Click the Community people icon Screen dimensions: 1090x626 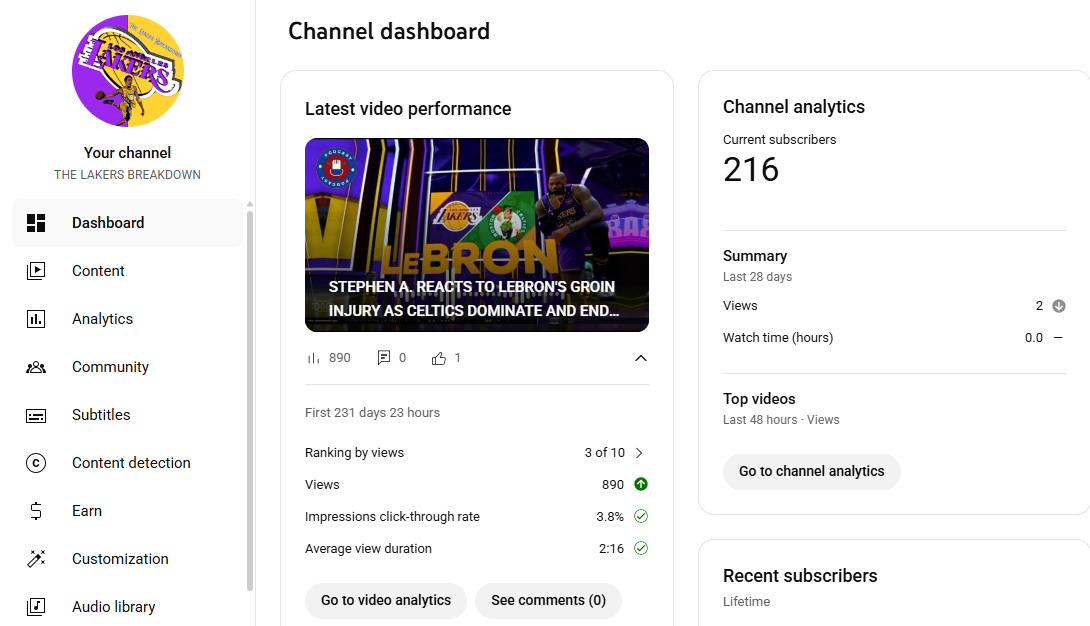click(35, 367)
